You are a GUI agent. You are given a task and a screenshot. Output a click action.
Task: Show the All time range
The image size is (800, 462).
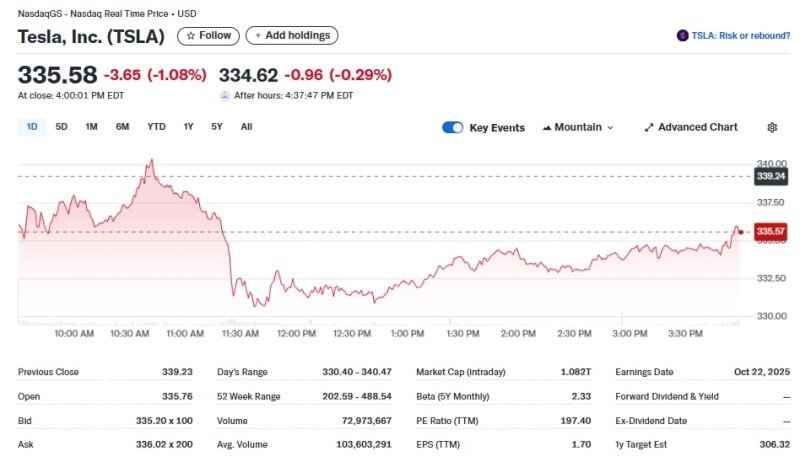246,127
